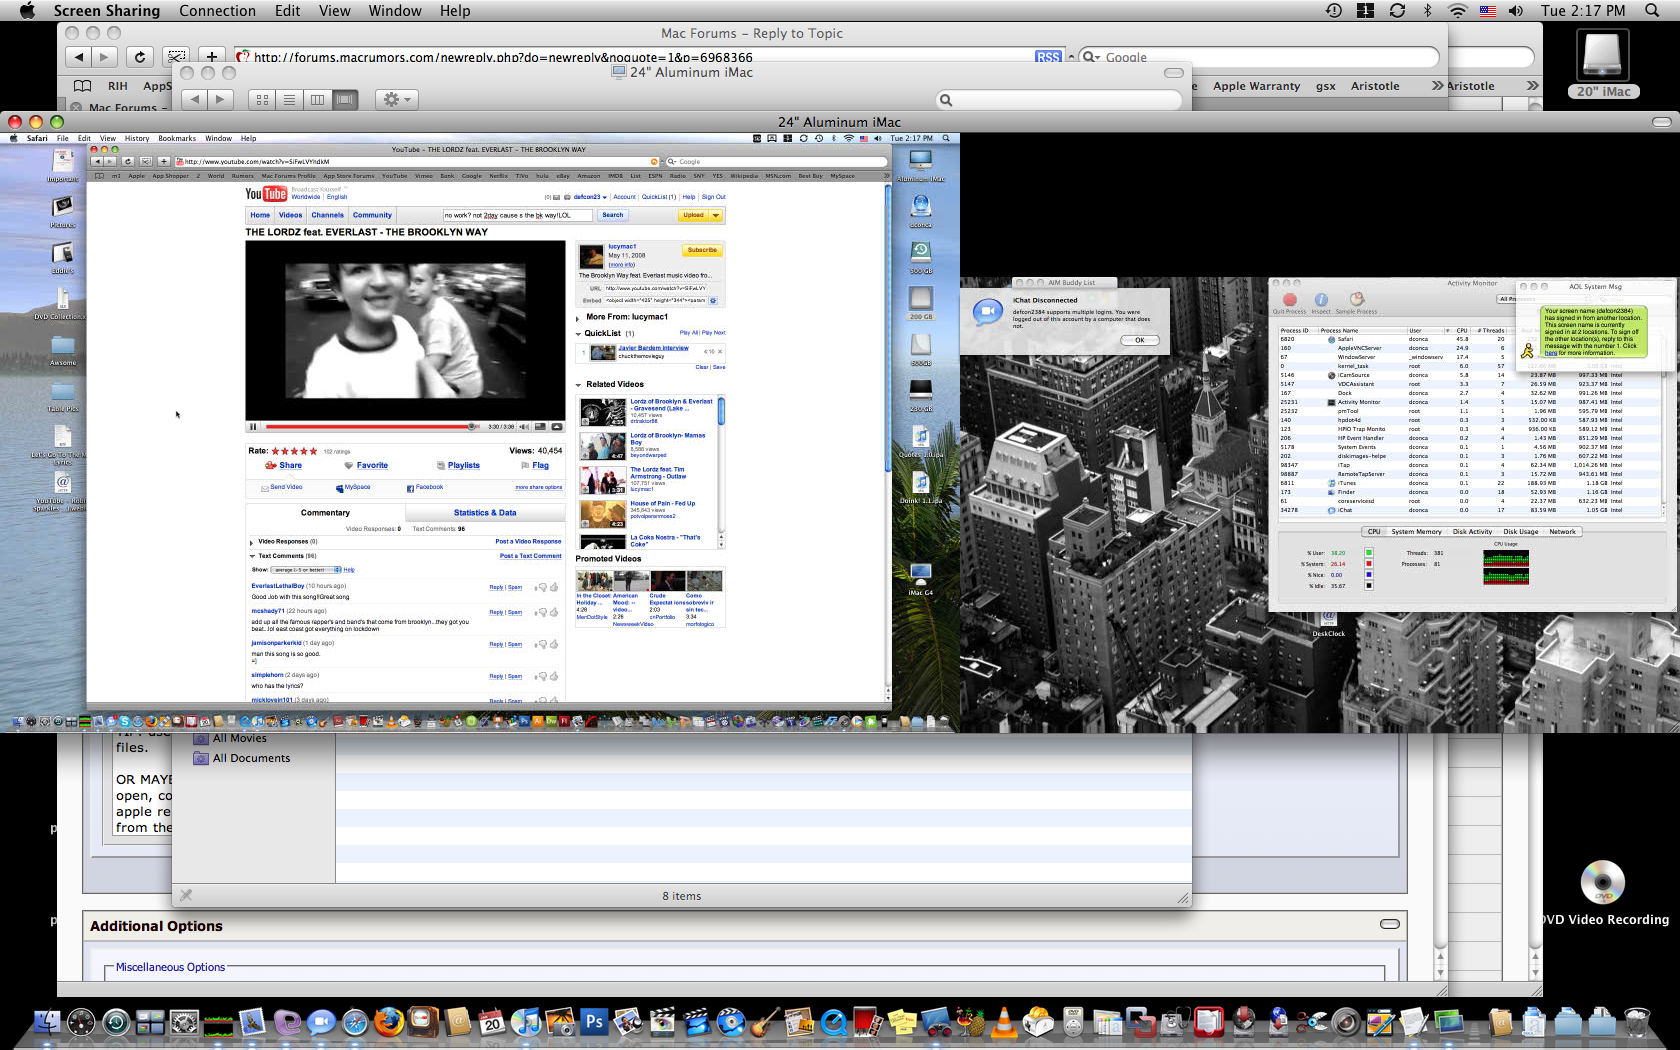Open iCal from the Dock
Viewport: 1680px width, 1050px height.
coord(491,1022)
